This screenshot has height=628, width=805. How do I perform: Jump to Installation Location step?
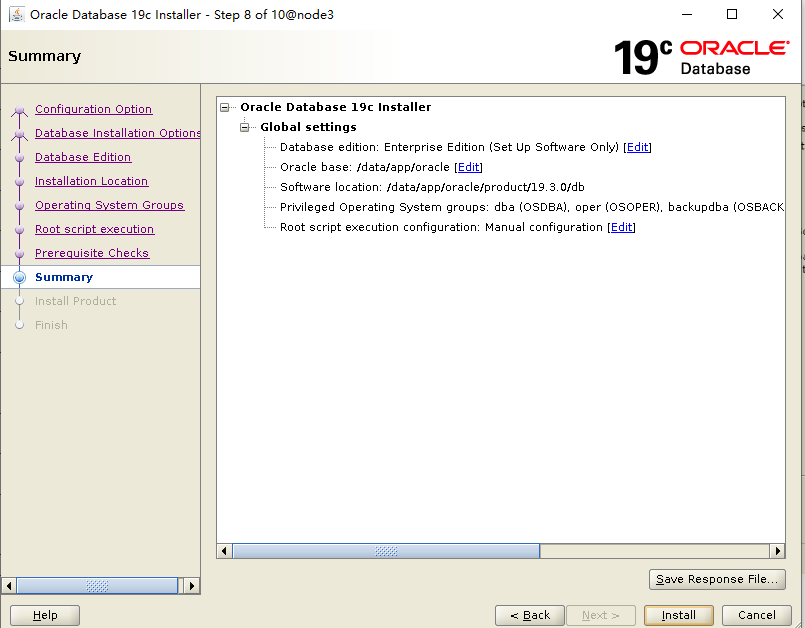[x=91, y=181]
